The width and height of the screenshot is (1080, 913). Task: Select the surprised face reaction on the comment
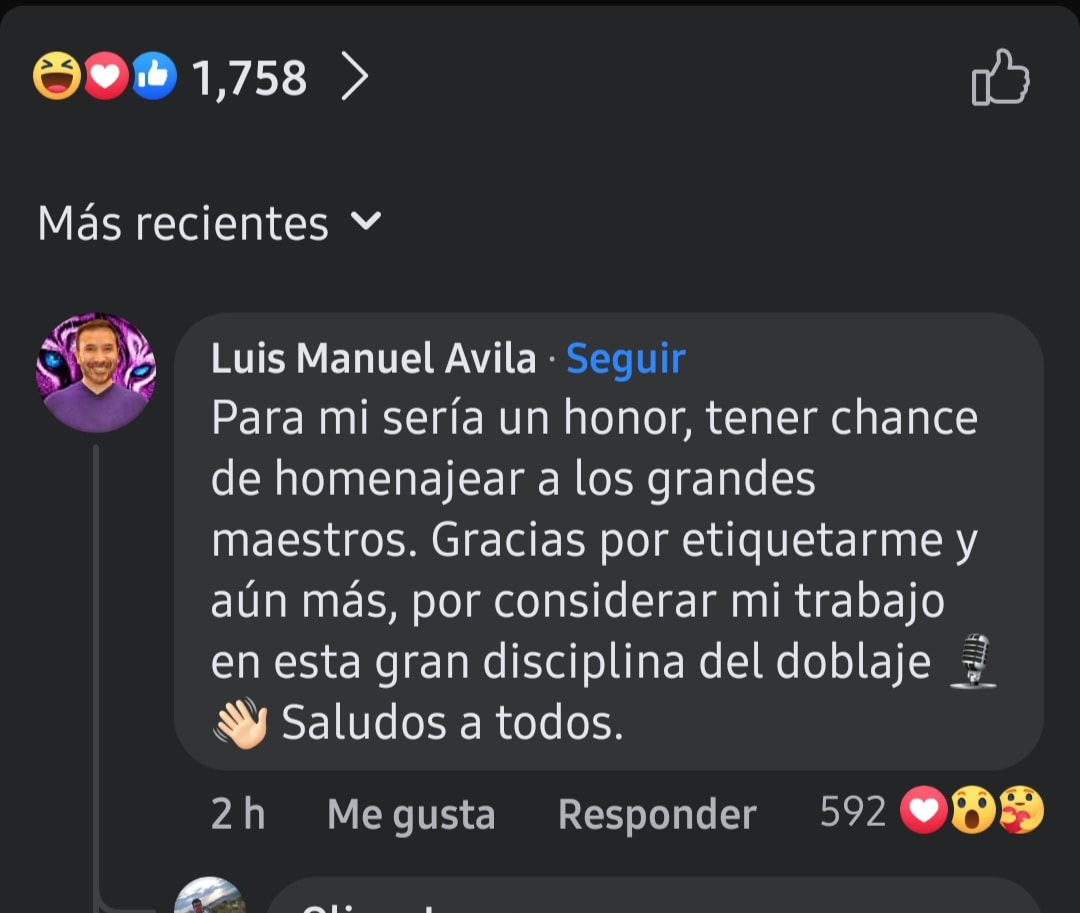pyautogui.click(x=973, y=812)
